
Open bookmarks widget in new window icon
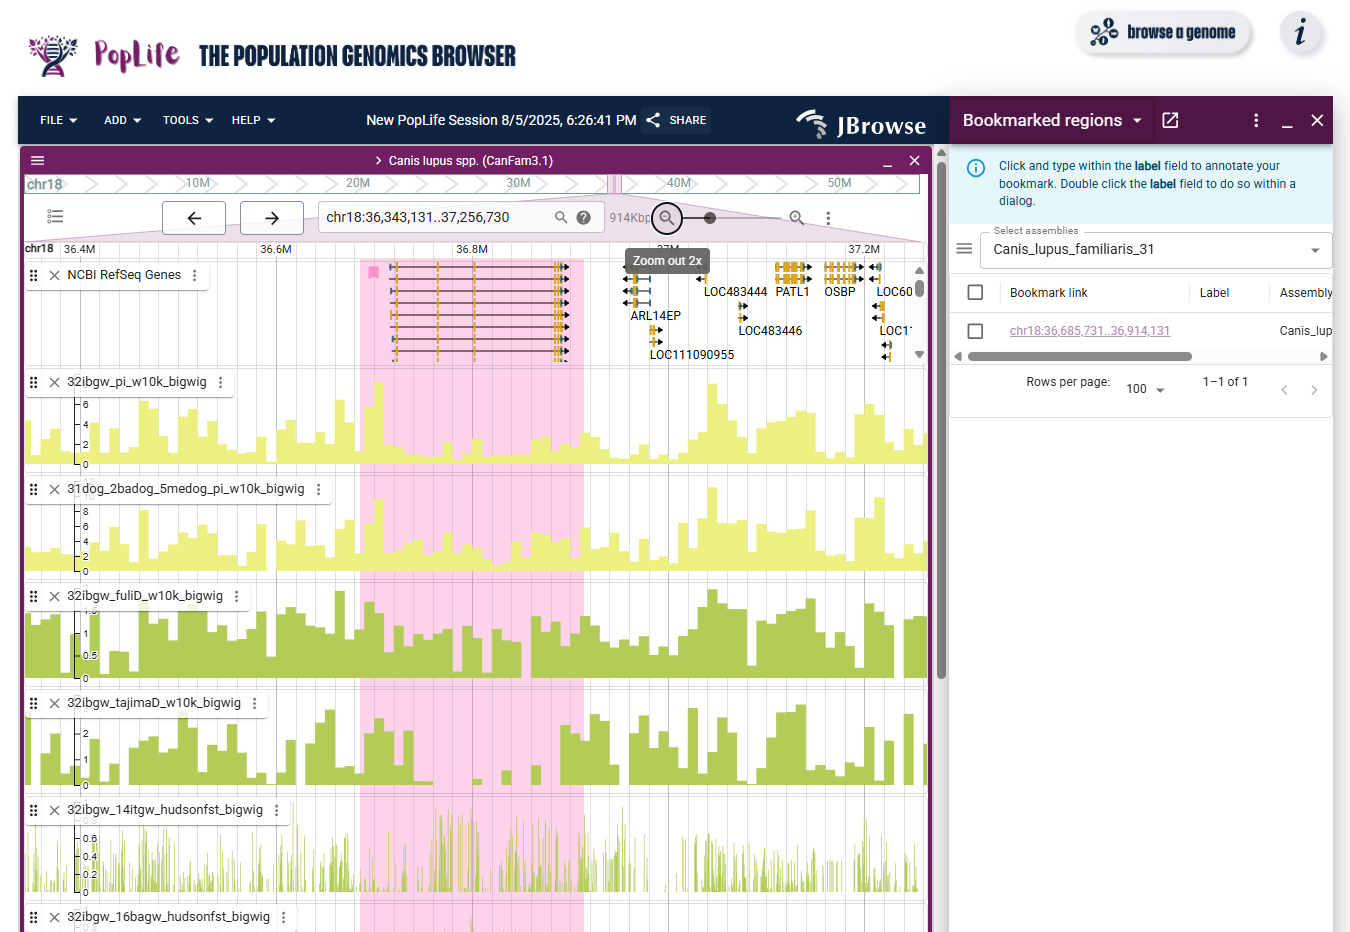coord(1170,120)
